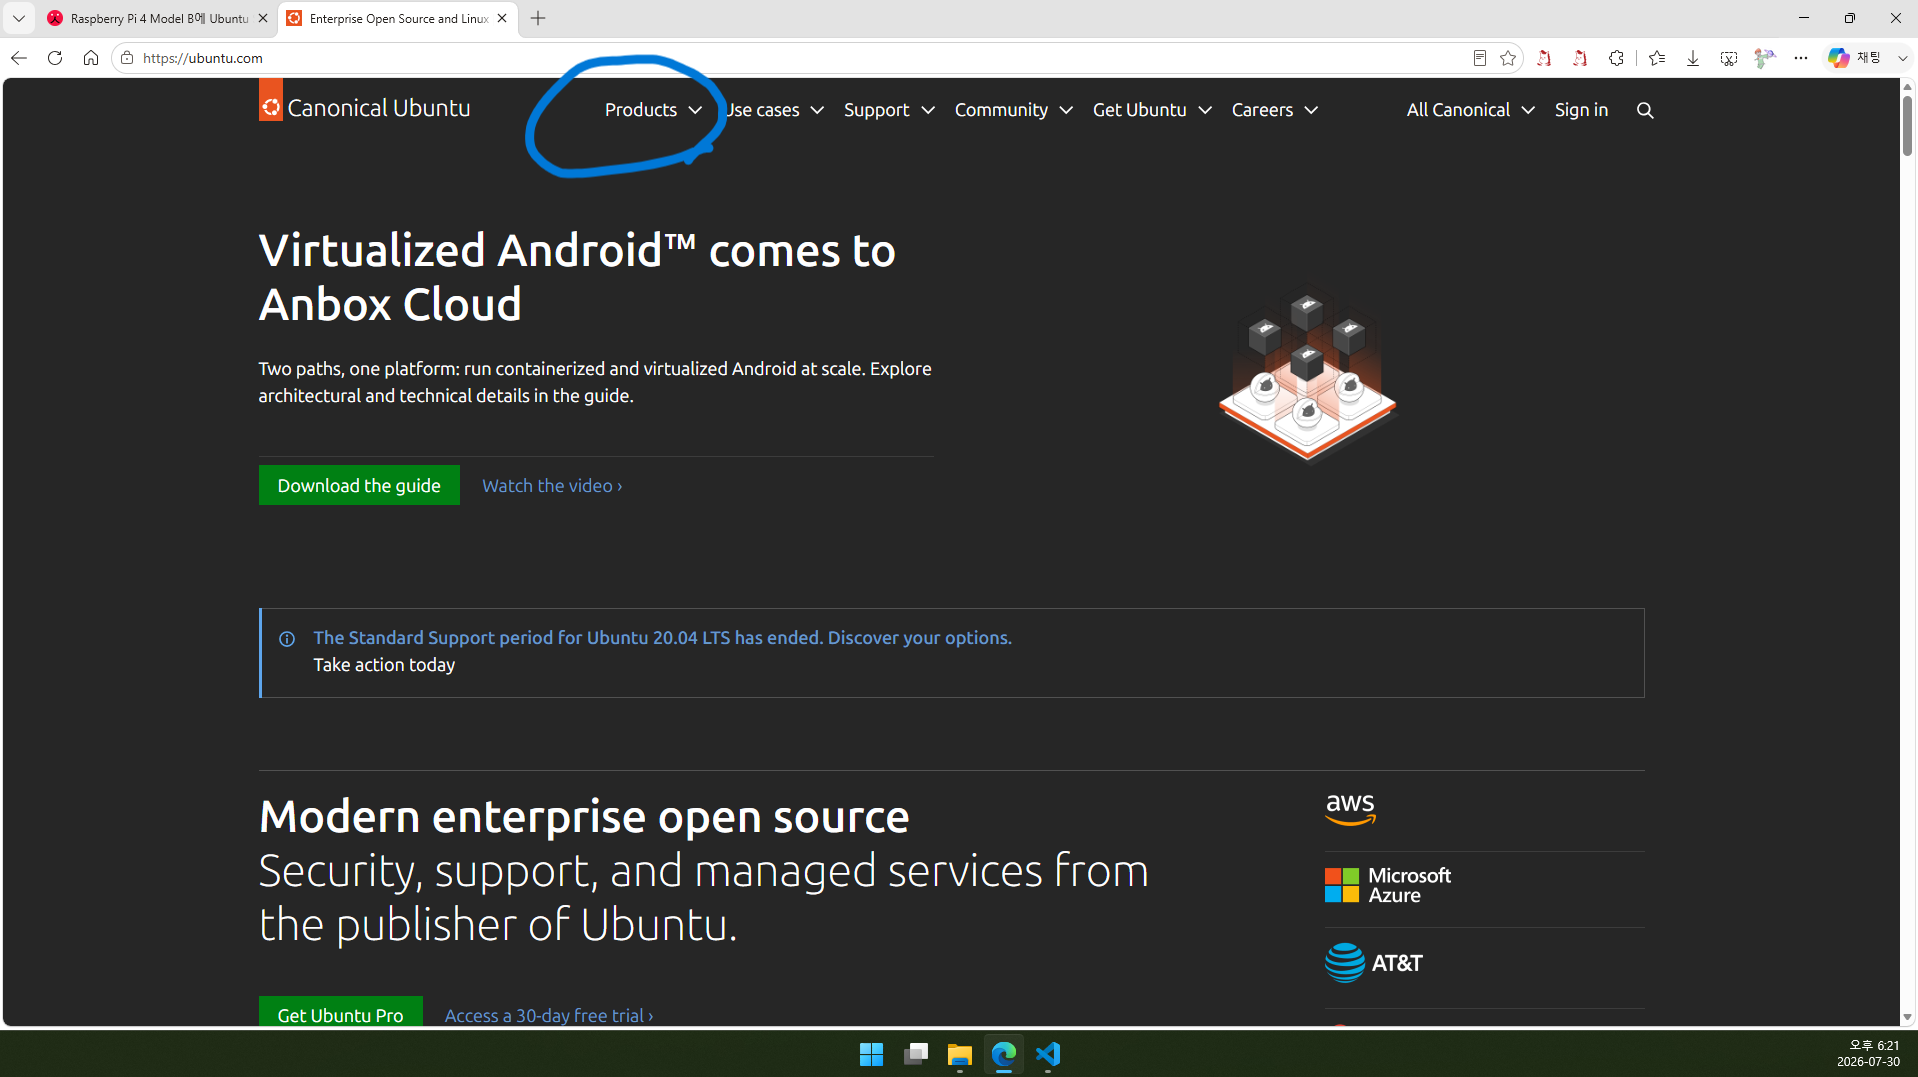Click the browser Home icon
The image size is (1918, 1077).
point(91,58)
